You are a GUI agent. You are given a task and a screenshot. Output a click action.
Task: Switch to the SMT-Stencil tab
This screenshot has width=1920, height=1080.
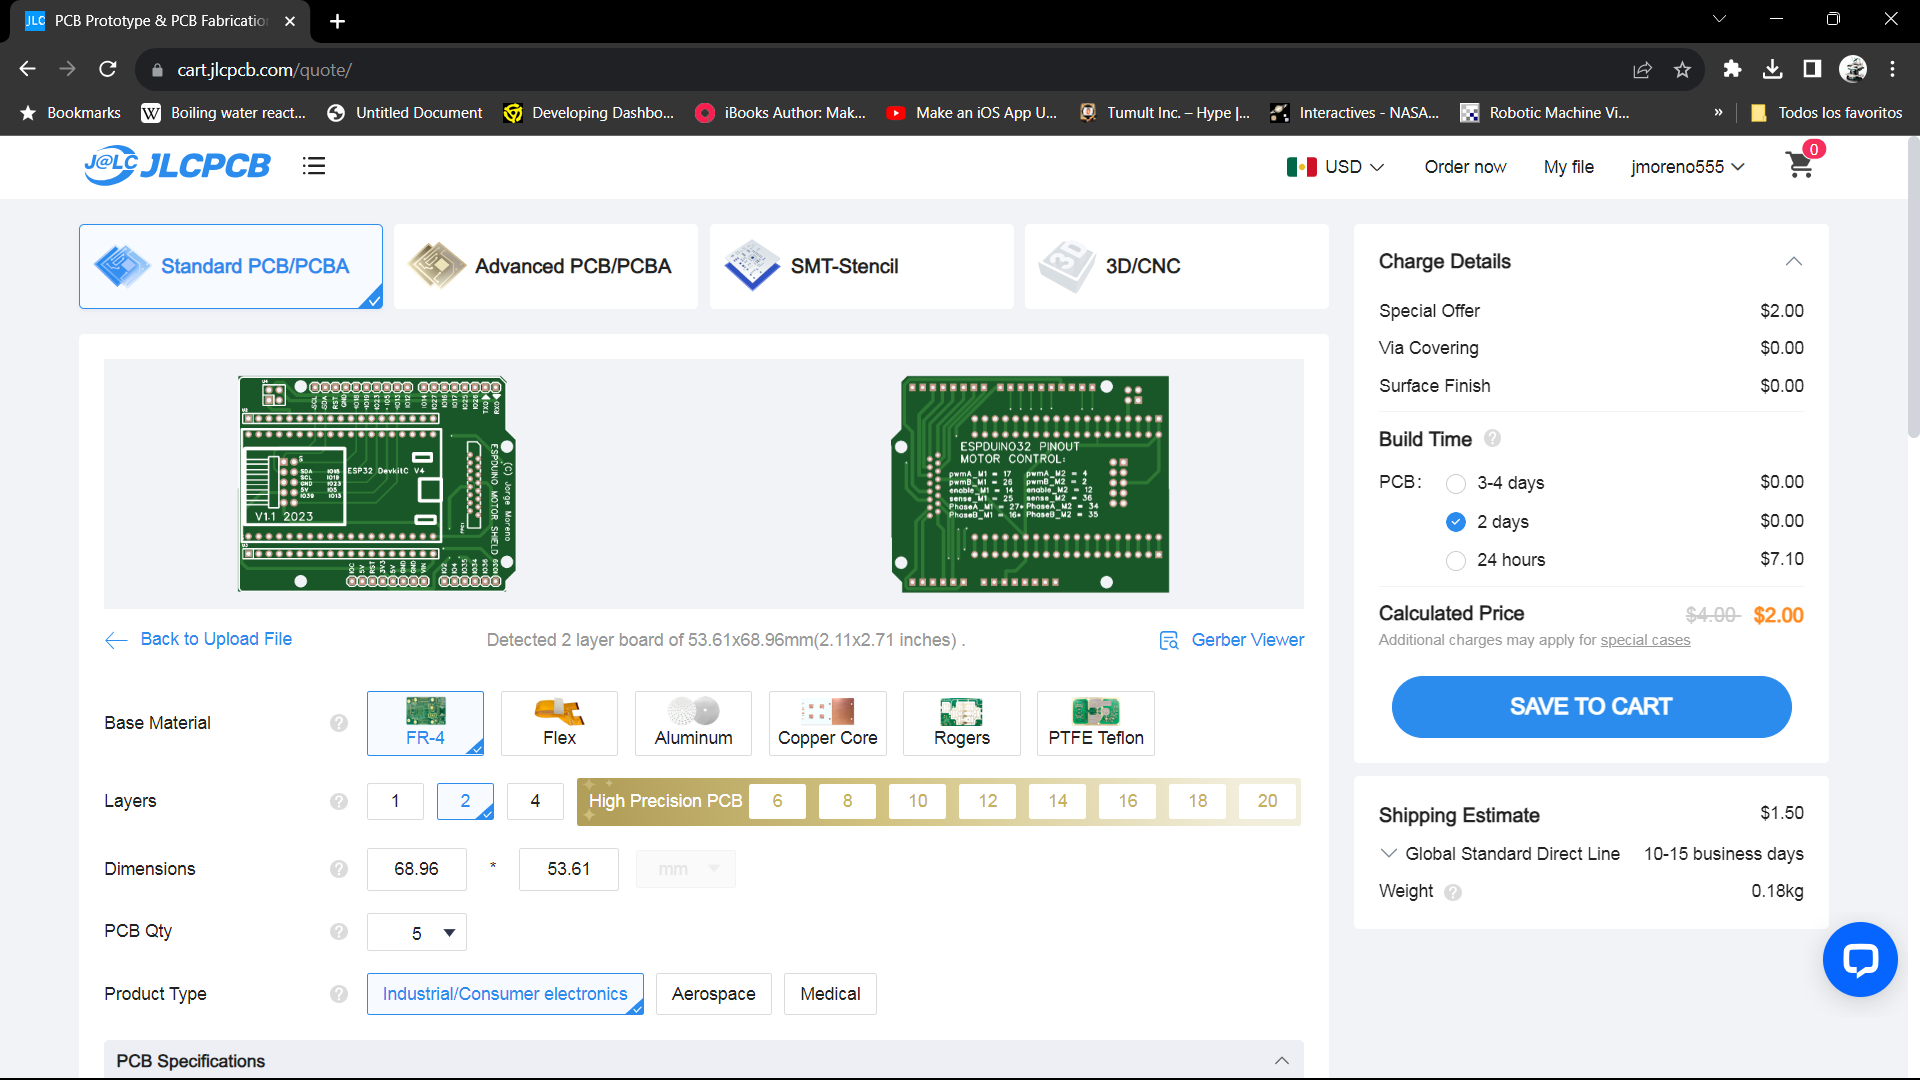pos(861,266)
